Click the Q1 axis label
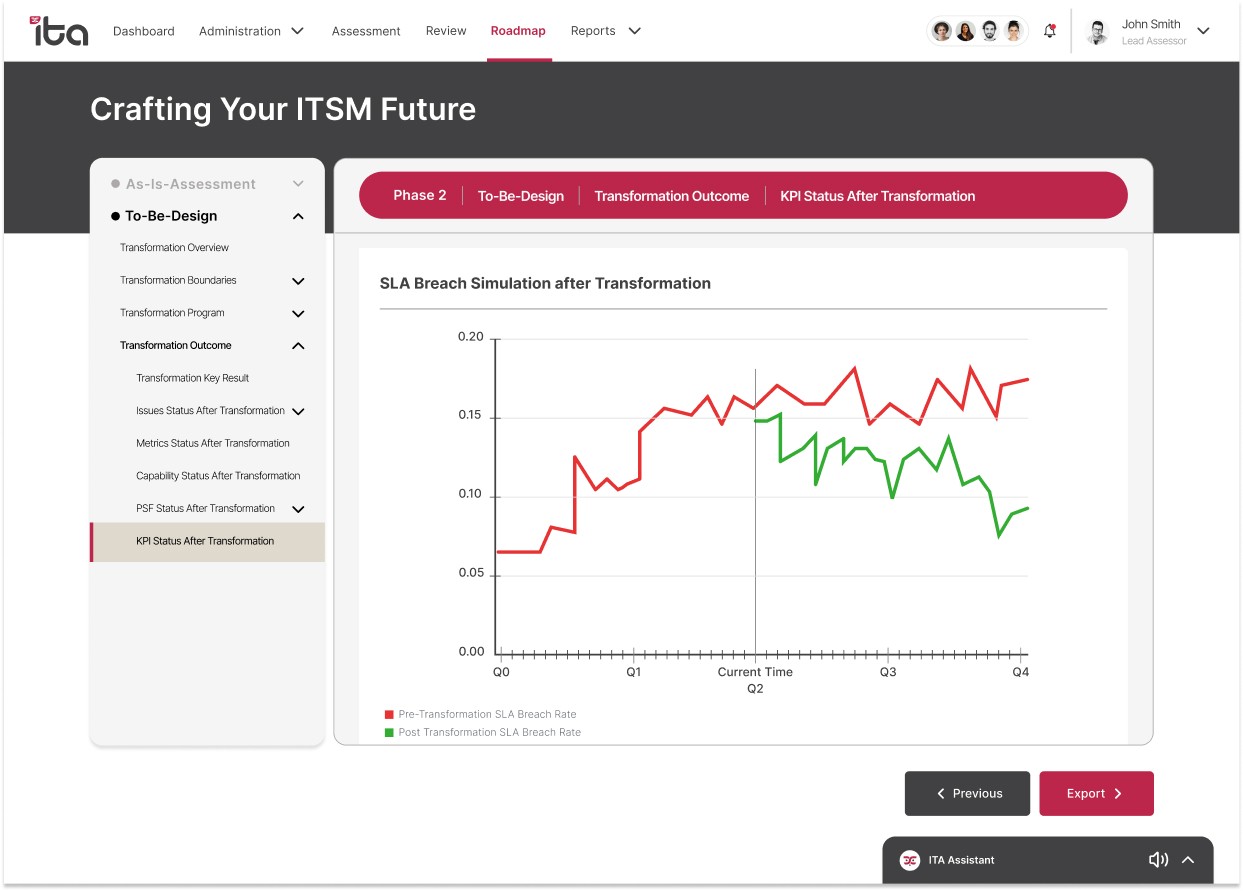Image resolution: width=1243 pixels, height=891 pixels. click(x=634, y=672)
